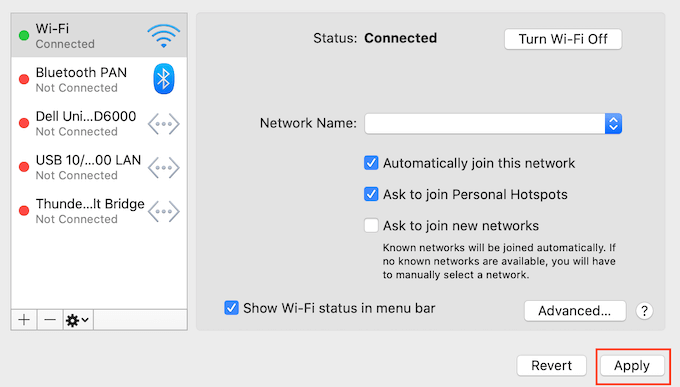Viewport: 680px width, 387px height.
Task: Click the Connected status text
Action: pos(400,38)
